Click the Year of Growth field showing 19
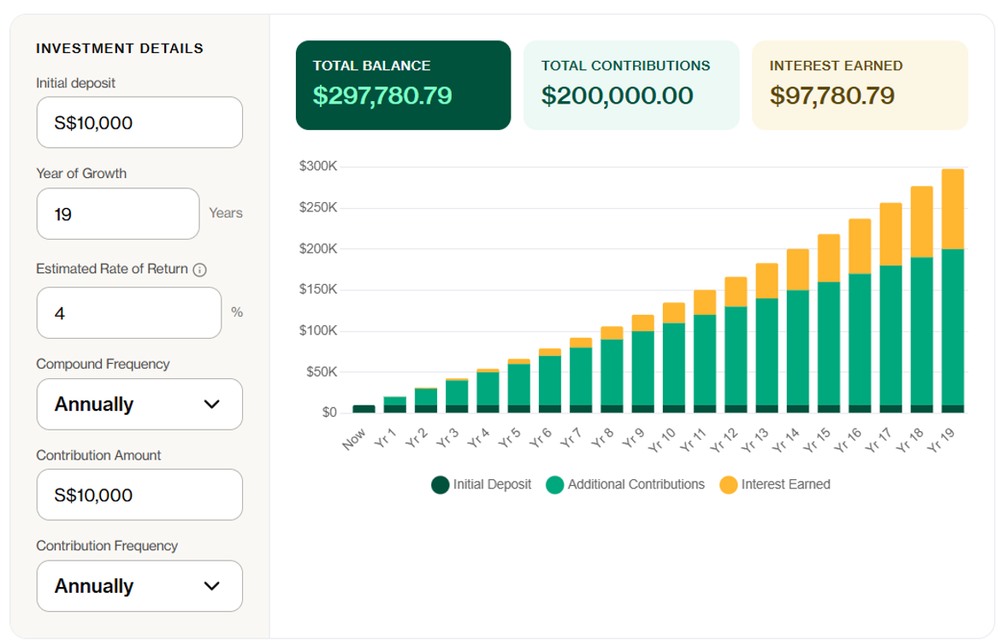Viewport: 1000px width, 641px height. (x=118, y=214)
